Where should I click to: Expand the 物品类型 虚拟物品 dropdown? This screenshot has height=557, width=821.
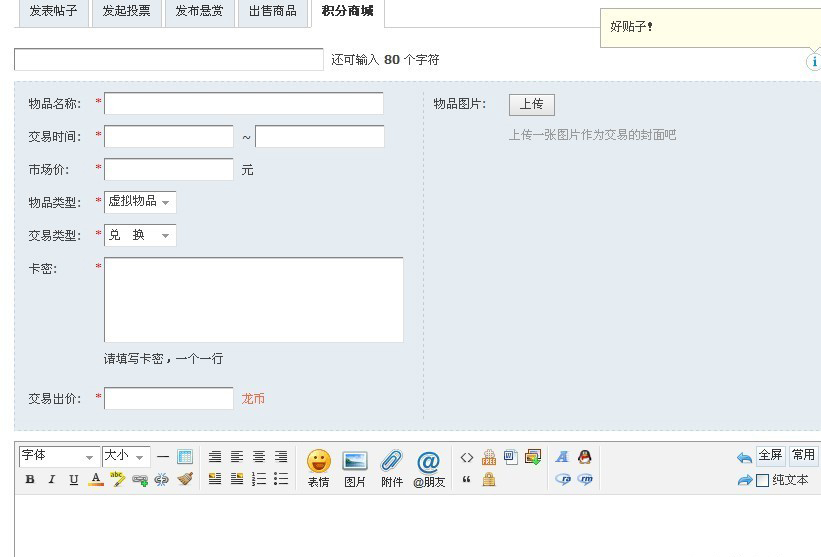point(140,202)
